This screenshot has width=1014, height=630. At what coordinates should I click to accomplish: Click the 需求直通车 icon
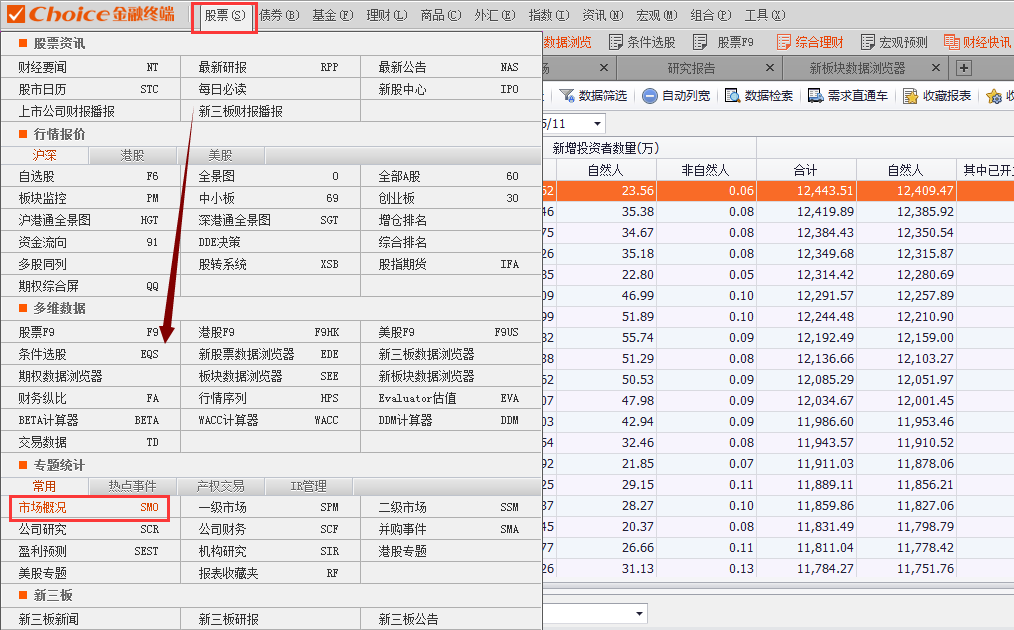(x=815, y=96)
